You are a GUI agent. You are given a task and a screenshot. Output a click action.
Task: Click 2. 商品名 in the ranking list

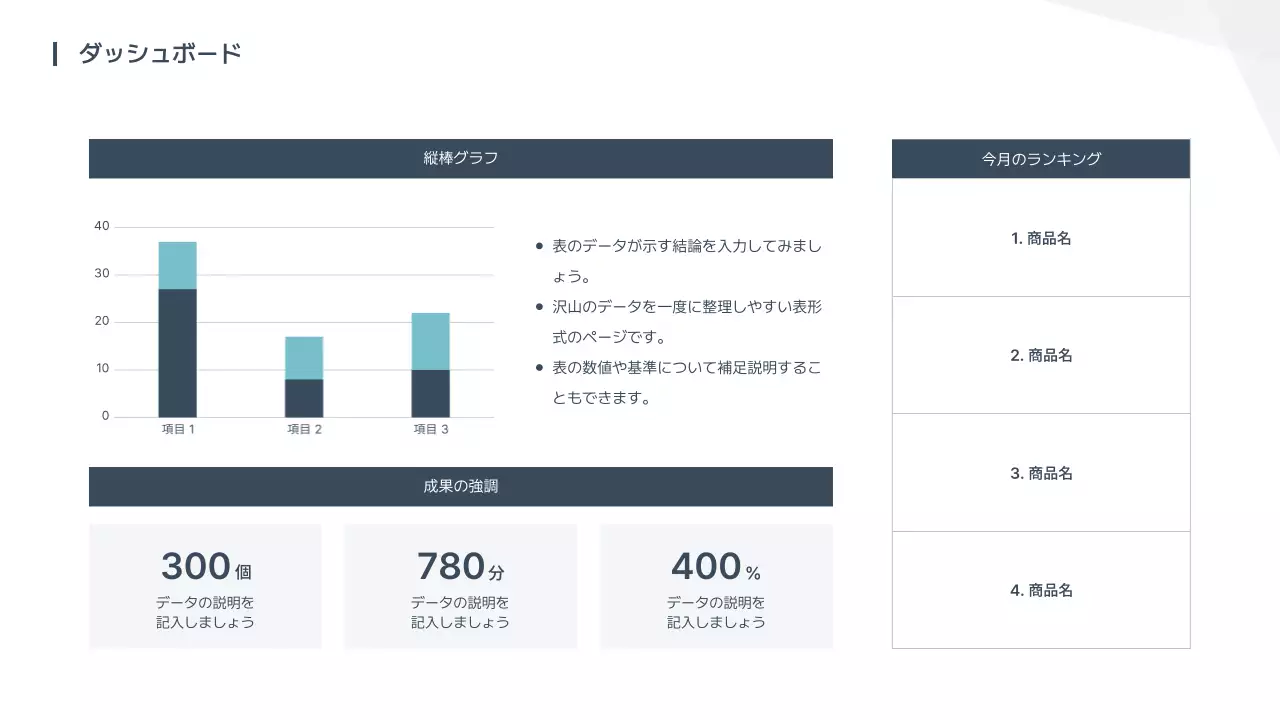[1041, 355]
